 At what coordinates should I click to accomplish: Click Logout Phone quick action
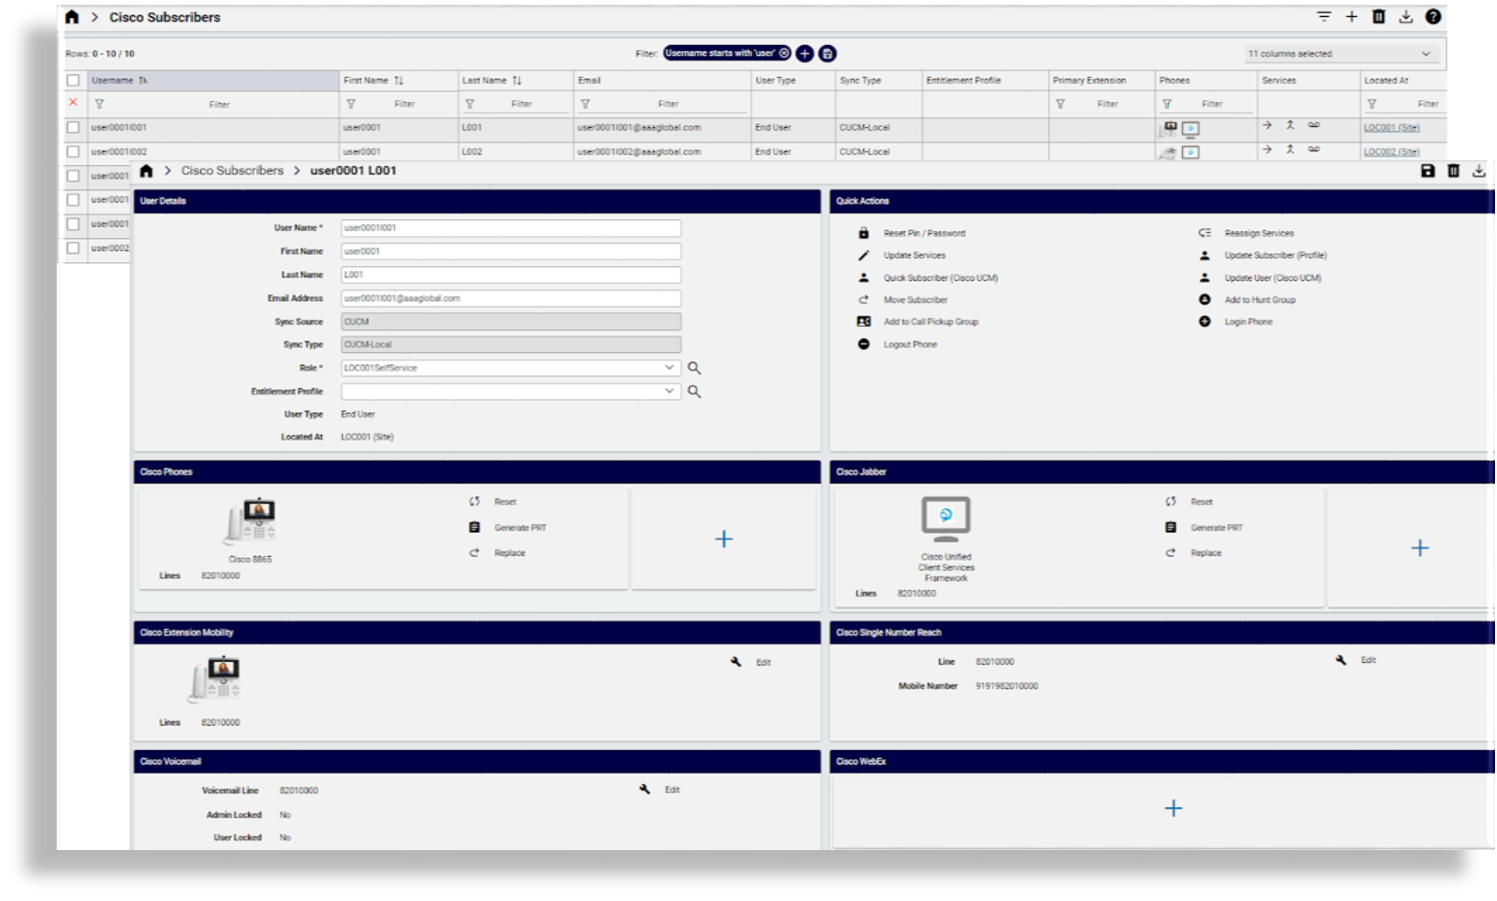[910, 344]
